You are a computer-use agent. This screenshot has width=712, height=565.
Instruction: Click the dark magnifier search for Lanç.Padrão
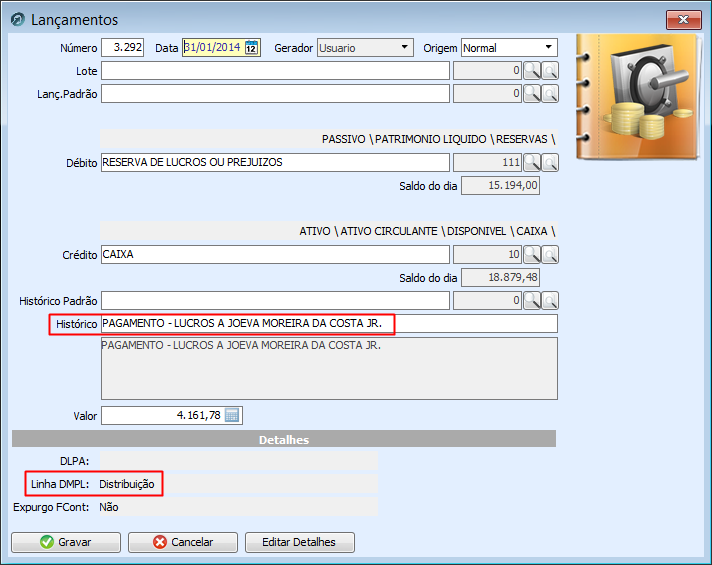point(532,94)
